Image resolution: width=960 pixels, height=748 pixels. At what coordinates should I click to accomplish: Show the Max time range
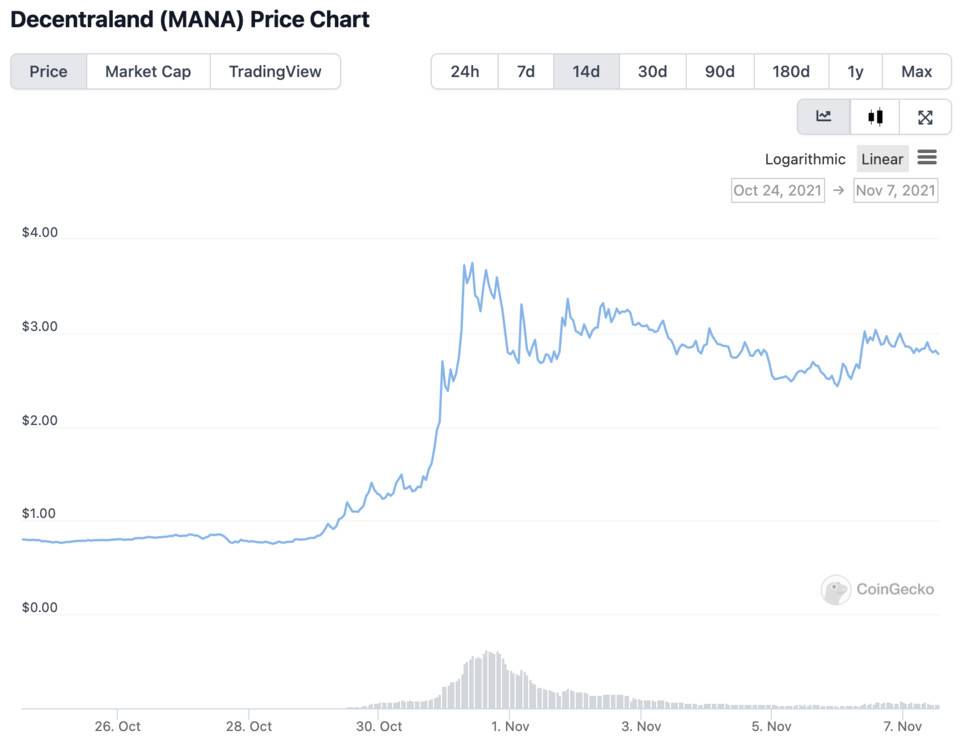(917, 72)
